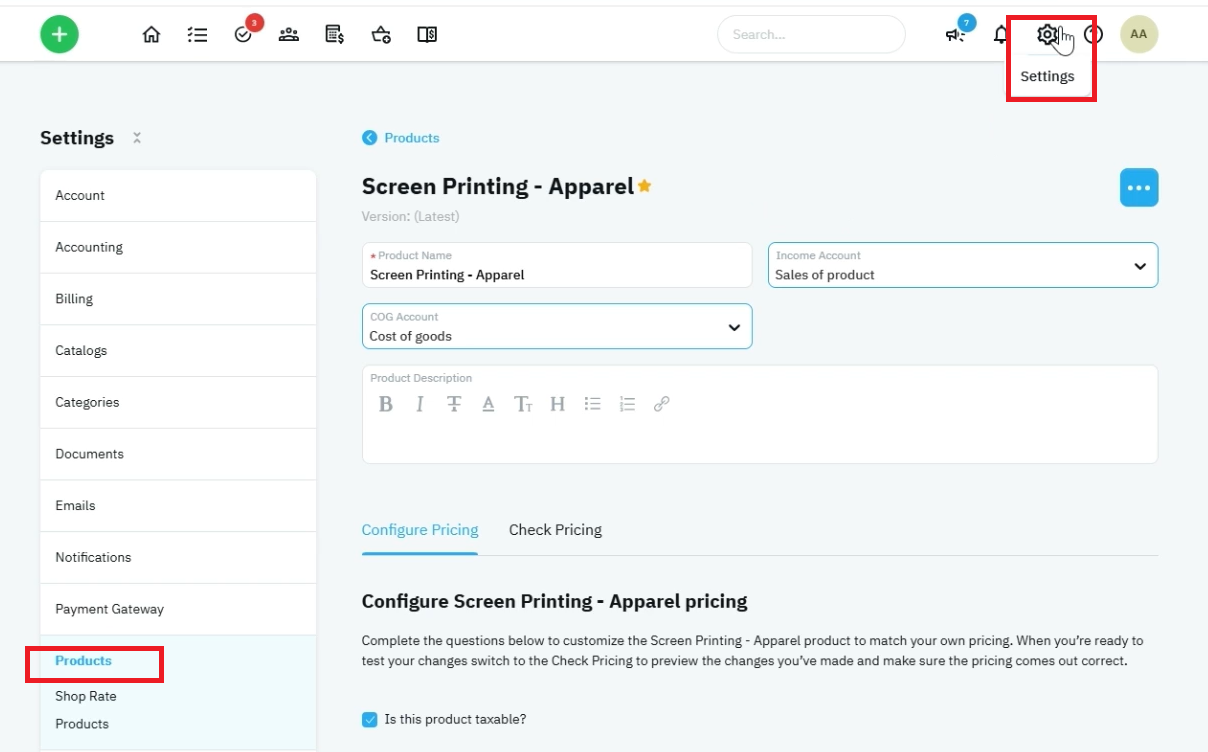This screenshot has width=1208, height=752.
Task: Open the ledger book dollar icon
Action: pyautogui.click(x=427, y=35)
